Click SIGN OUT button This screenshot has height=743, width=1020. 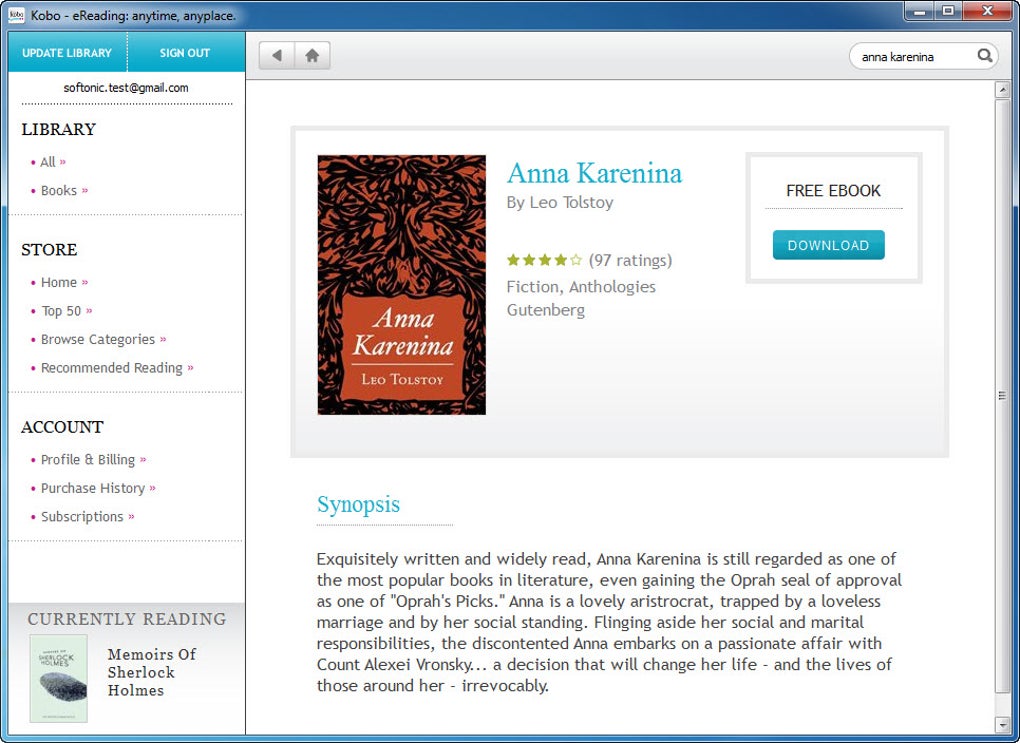(x=185, y=53)
